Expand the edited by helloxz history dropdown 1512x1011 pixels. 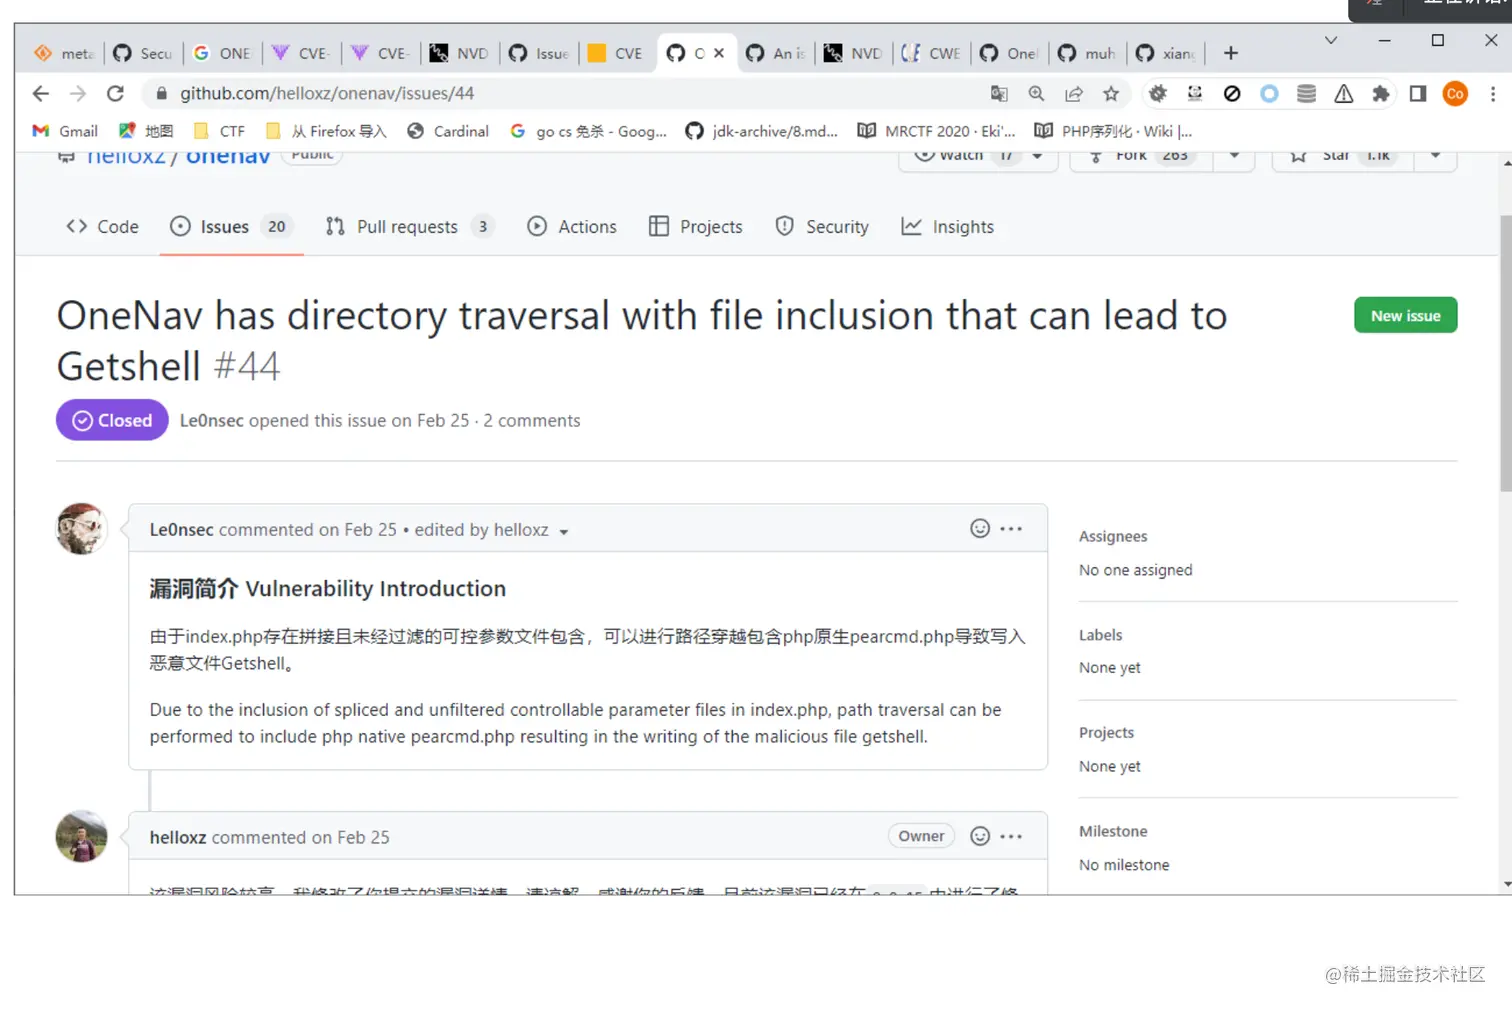(x=564, y=531)
